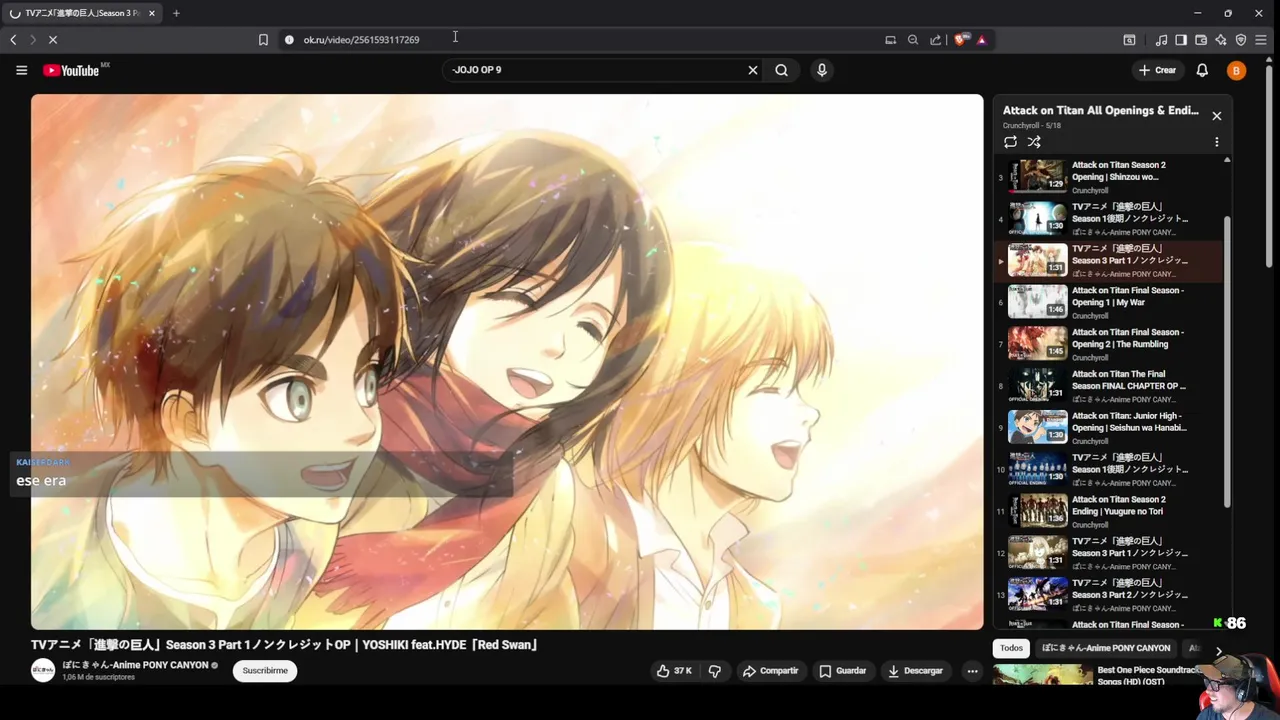This screenshot has height=720, width=1280.
Task: Open Brave VPN shield icon
Action: tap(1241, 40)
